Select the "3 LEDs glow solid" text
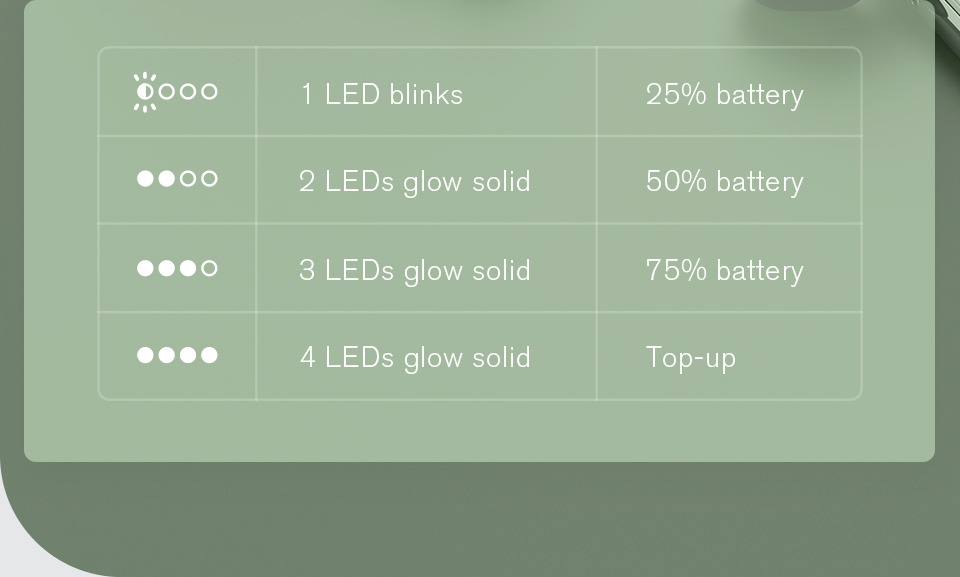The height and width of the screenshot is (577, 960). tap(414, 271)
